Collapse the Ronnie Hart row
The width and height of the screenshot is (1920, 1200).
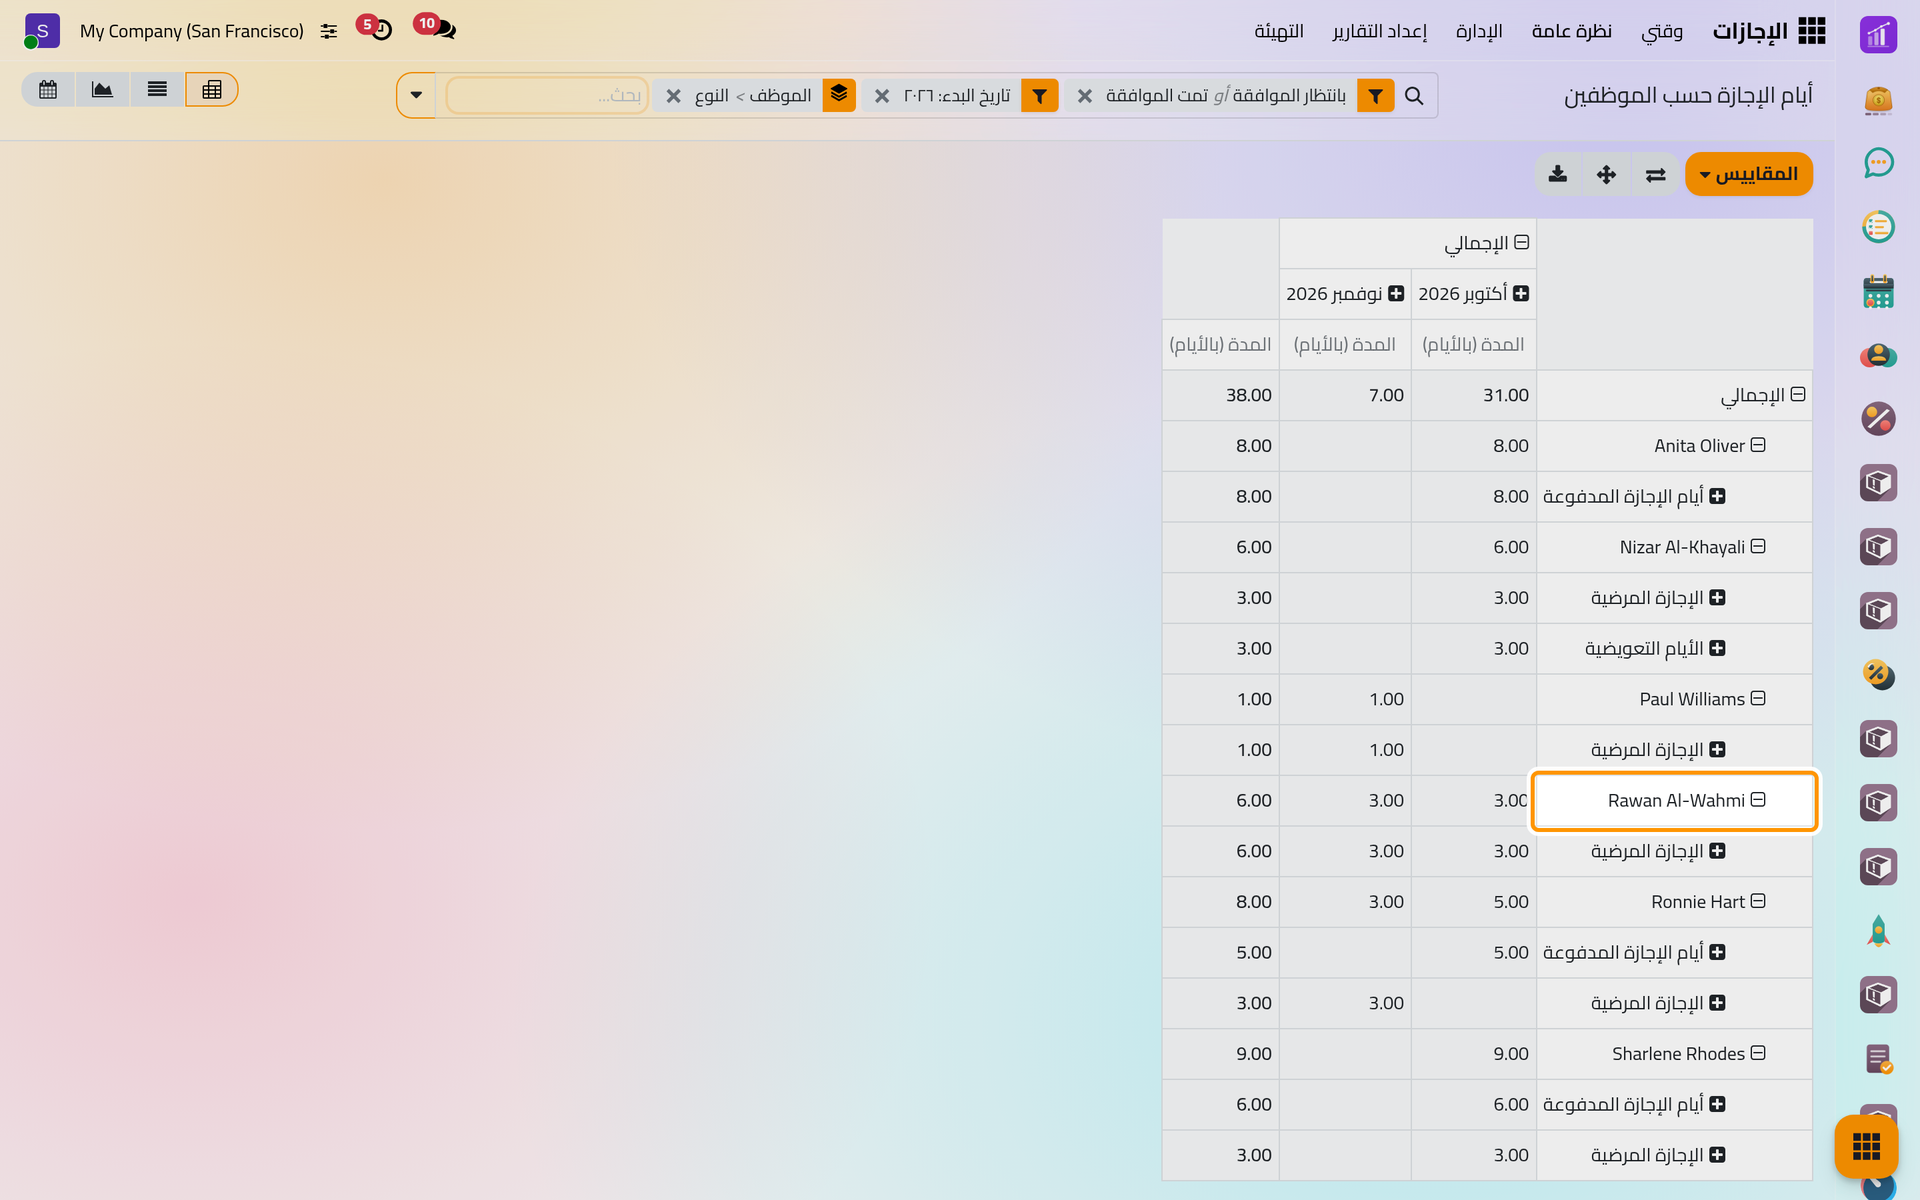(1758, 901)
